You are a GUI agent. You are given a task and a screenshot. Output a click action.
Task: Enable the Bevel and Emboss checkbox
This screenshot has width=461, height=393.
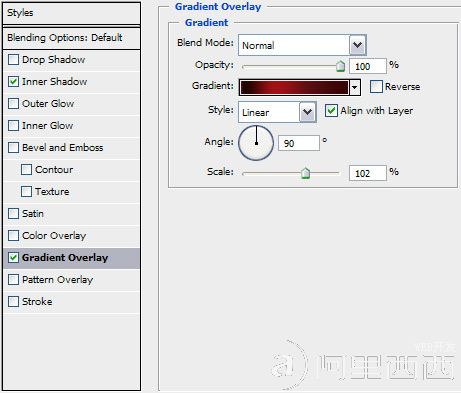[13, 148]
